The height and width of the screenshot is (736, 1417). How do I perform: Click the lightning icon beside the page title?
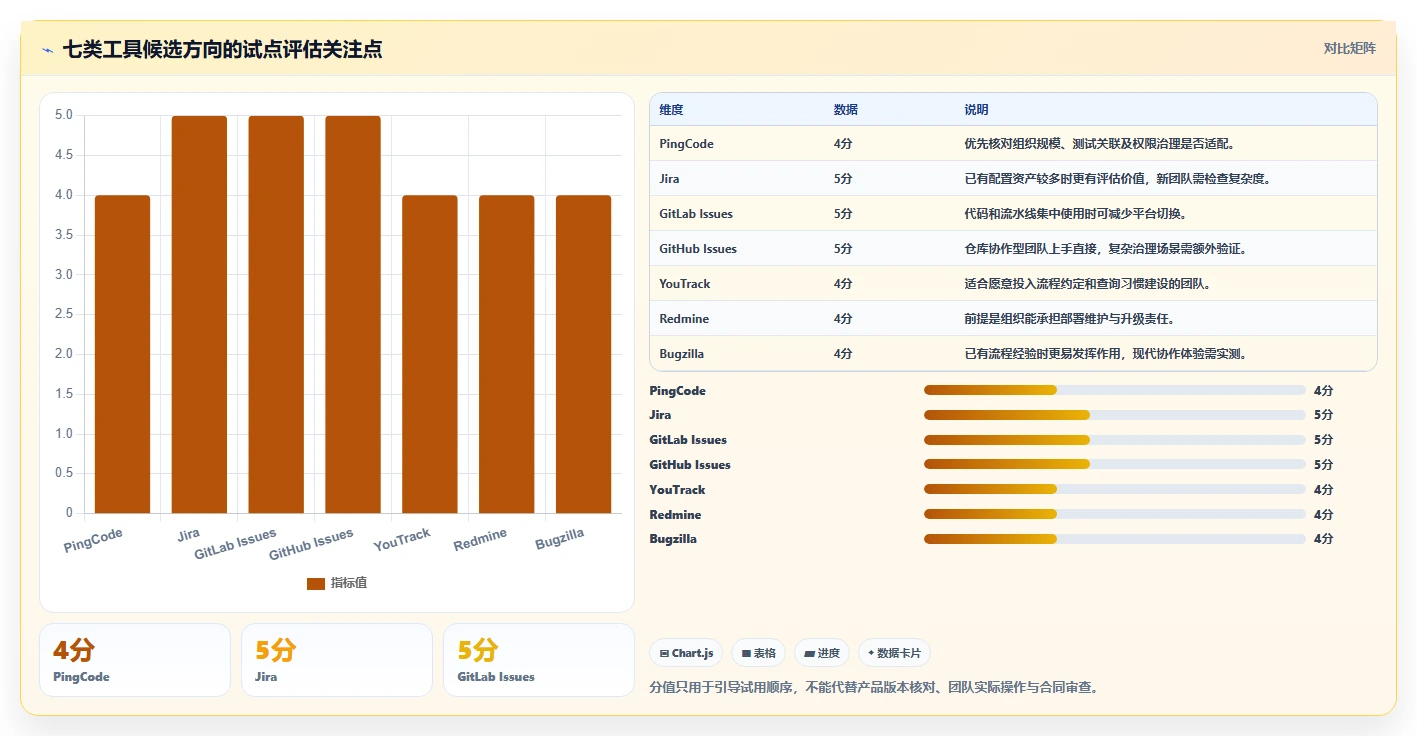point(48,50)
